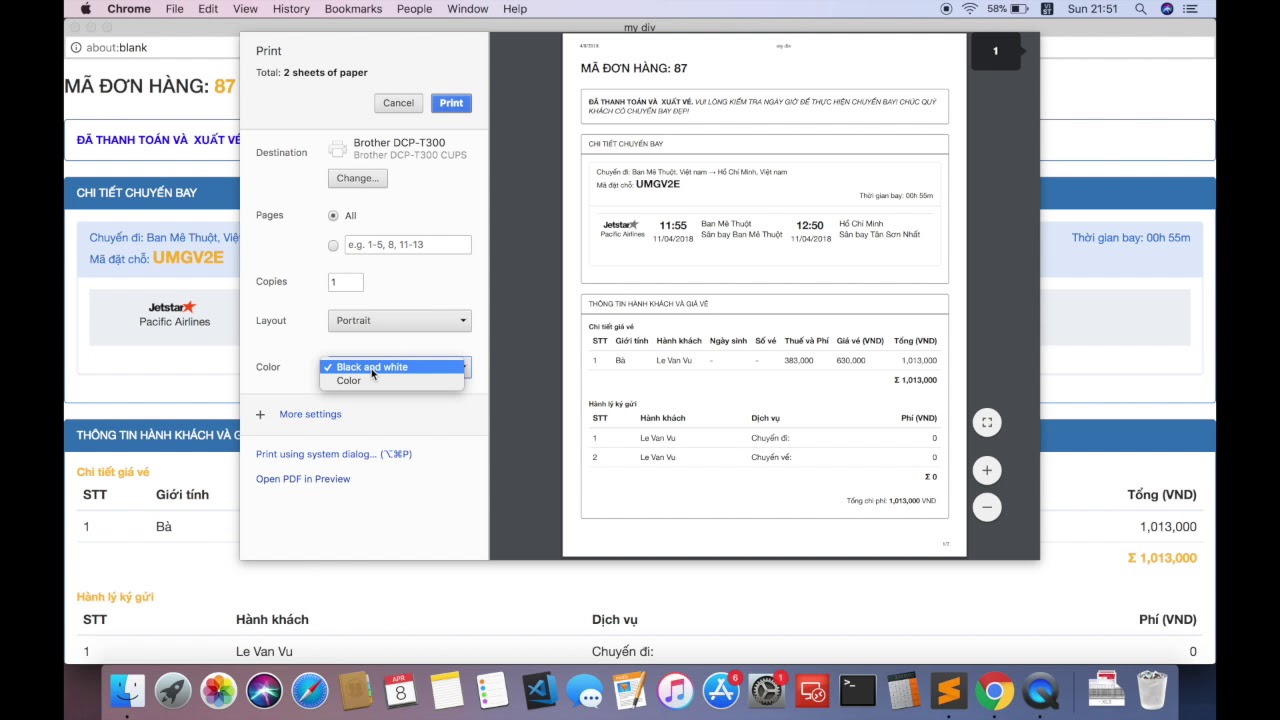
Task: Click the input source VI icon
Action: coord(1047,9)
